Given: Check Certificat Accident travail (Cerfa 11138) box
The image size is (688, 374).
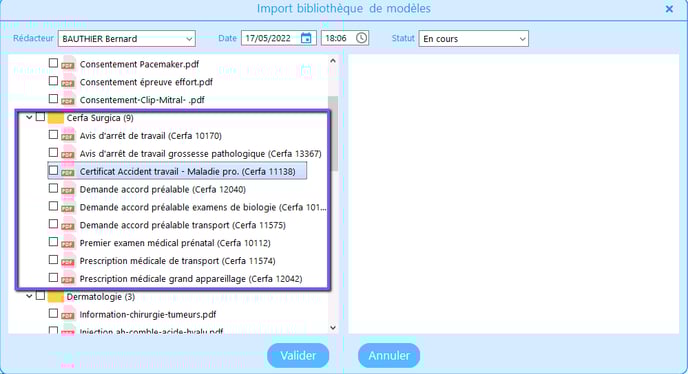Looking at the screenshot, I should (53, 170).
